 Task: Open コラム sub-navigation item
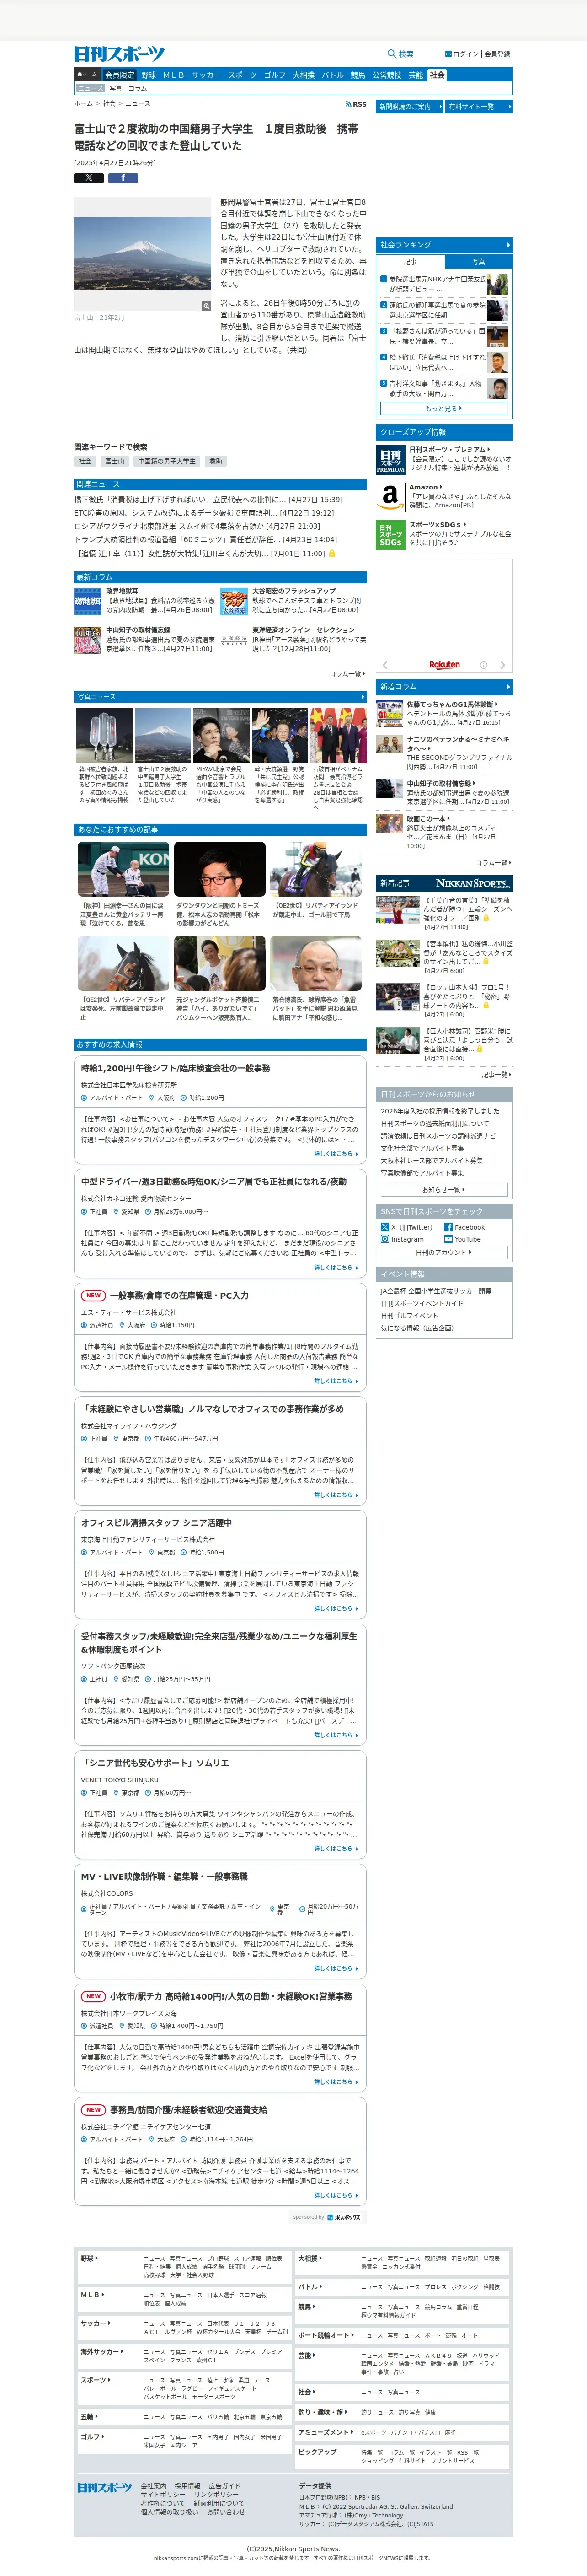point(138,88)
